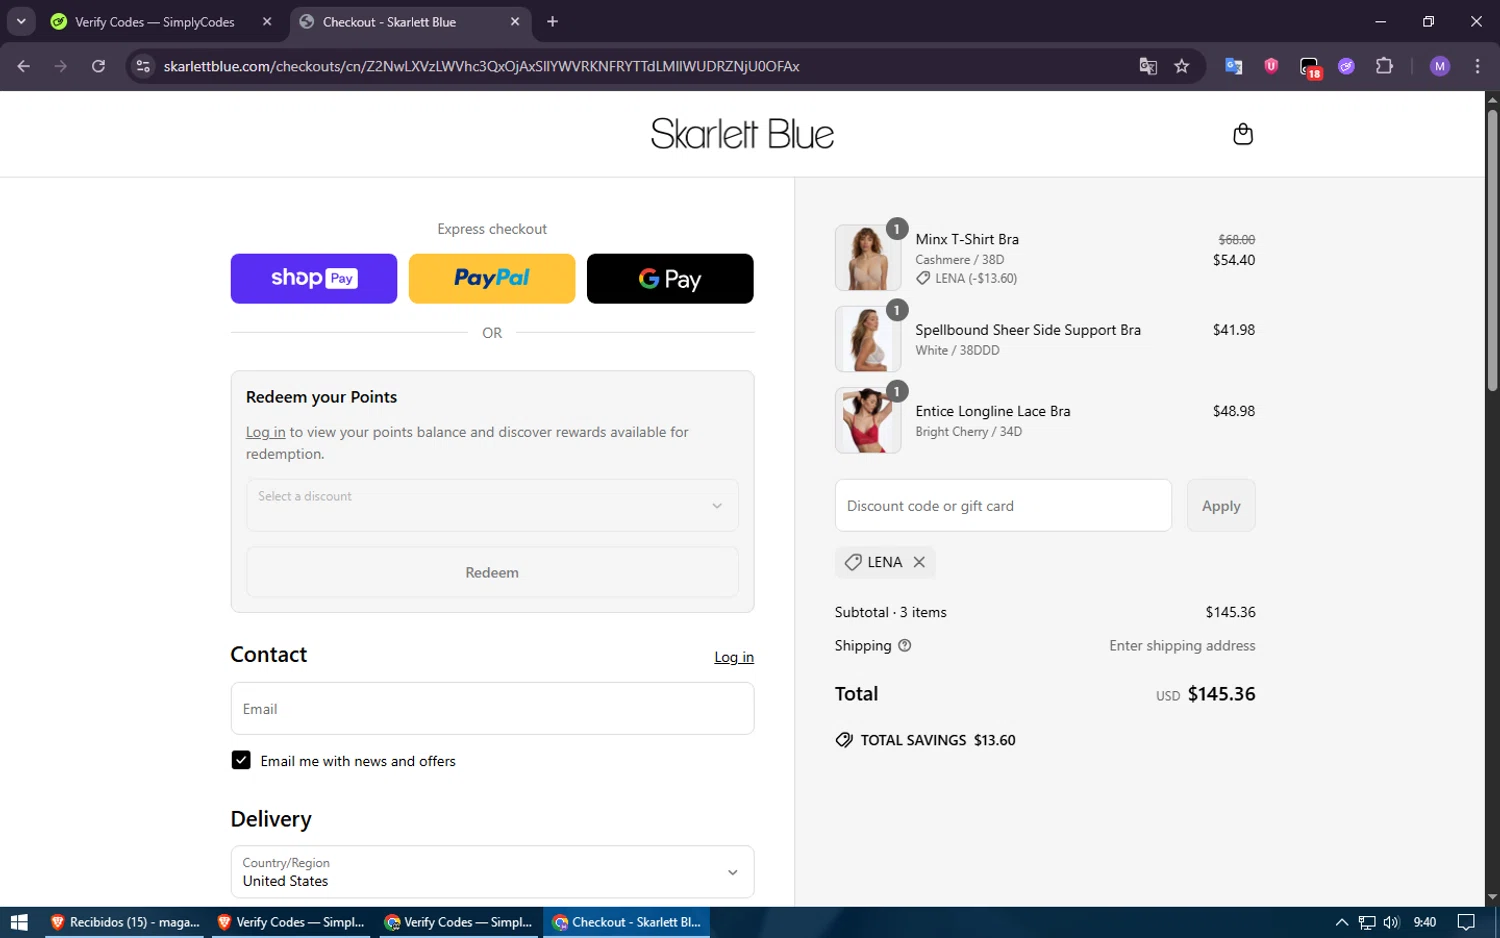Viewport: 1500px width, 938px height.
Task: Click the Email input field
Action: pos(492,708)
